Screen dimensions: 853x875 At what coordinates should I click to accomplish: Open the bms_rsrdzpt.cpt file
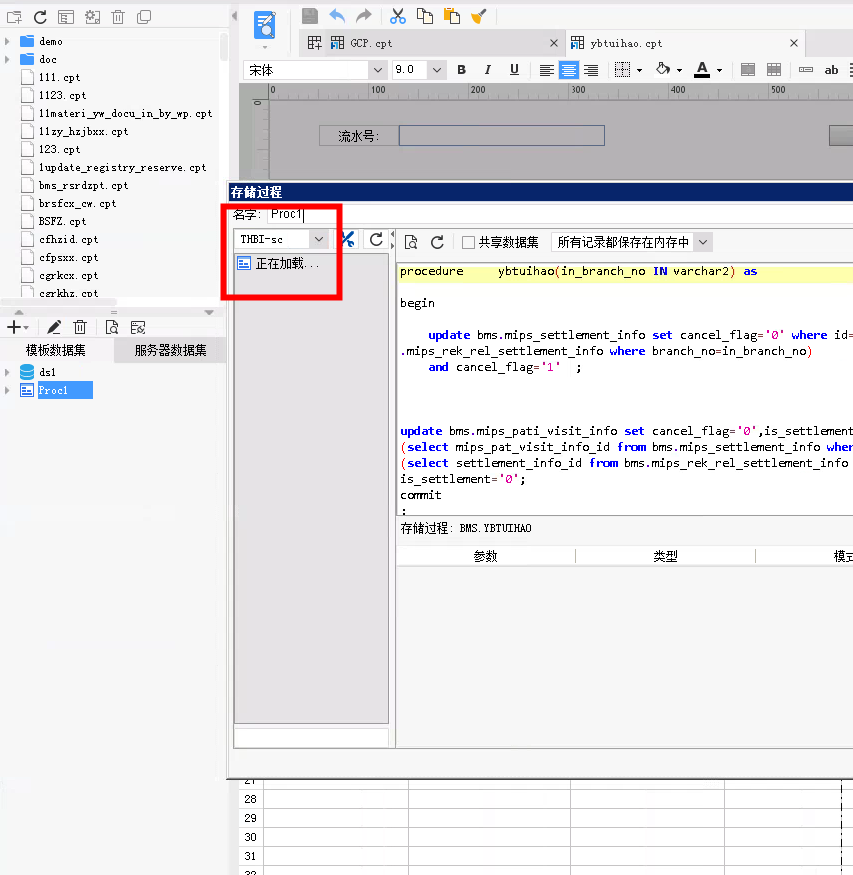point(83,185)
